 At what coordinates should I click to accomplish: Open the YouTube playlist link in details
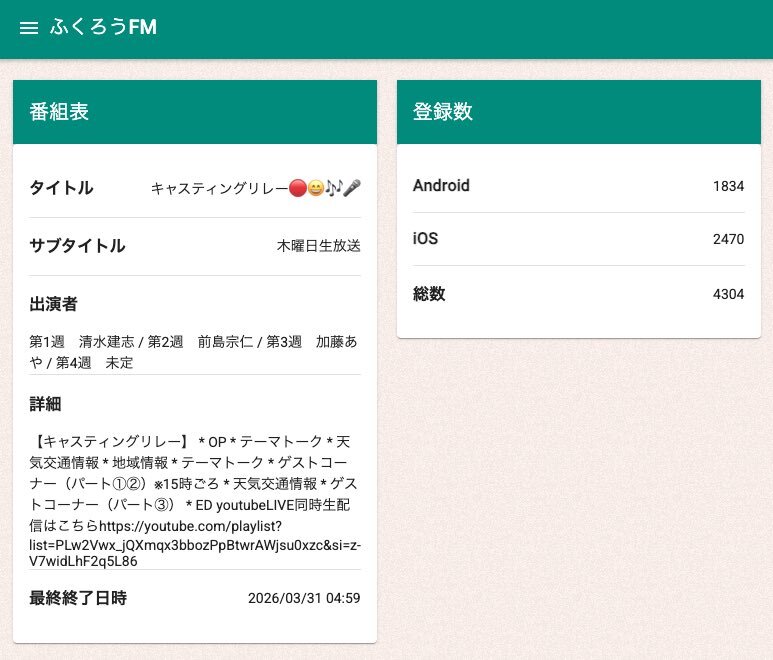[195, 543]
